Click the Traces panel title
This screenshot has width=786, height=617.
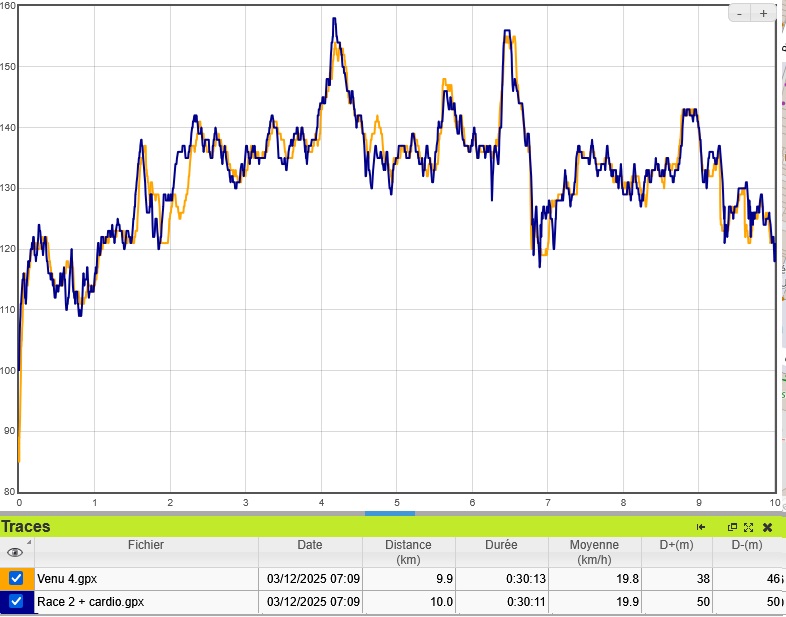pos(26,527)
